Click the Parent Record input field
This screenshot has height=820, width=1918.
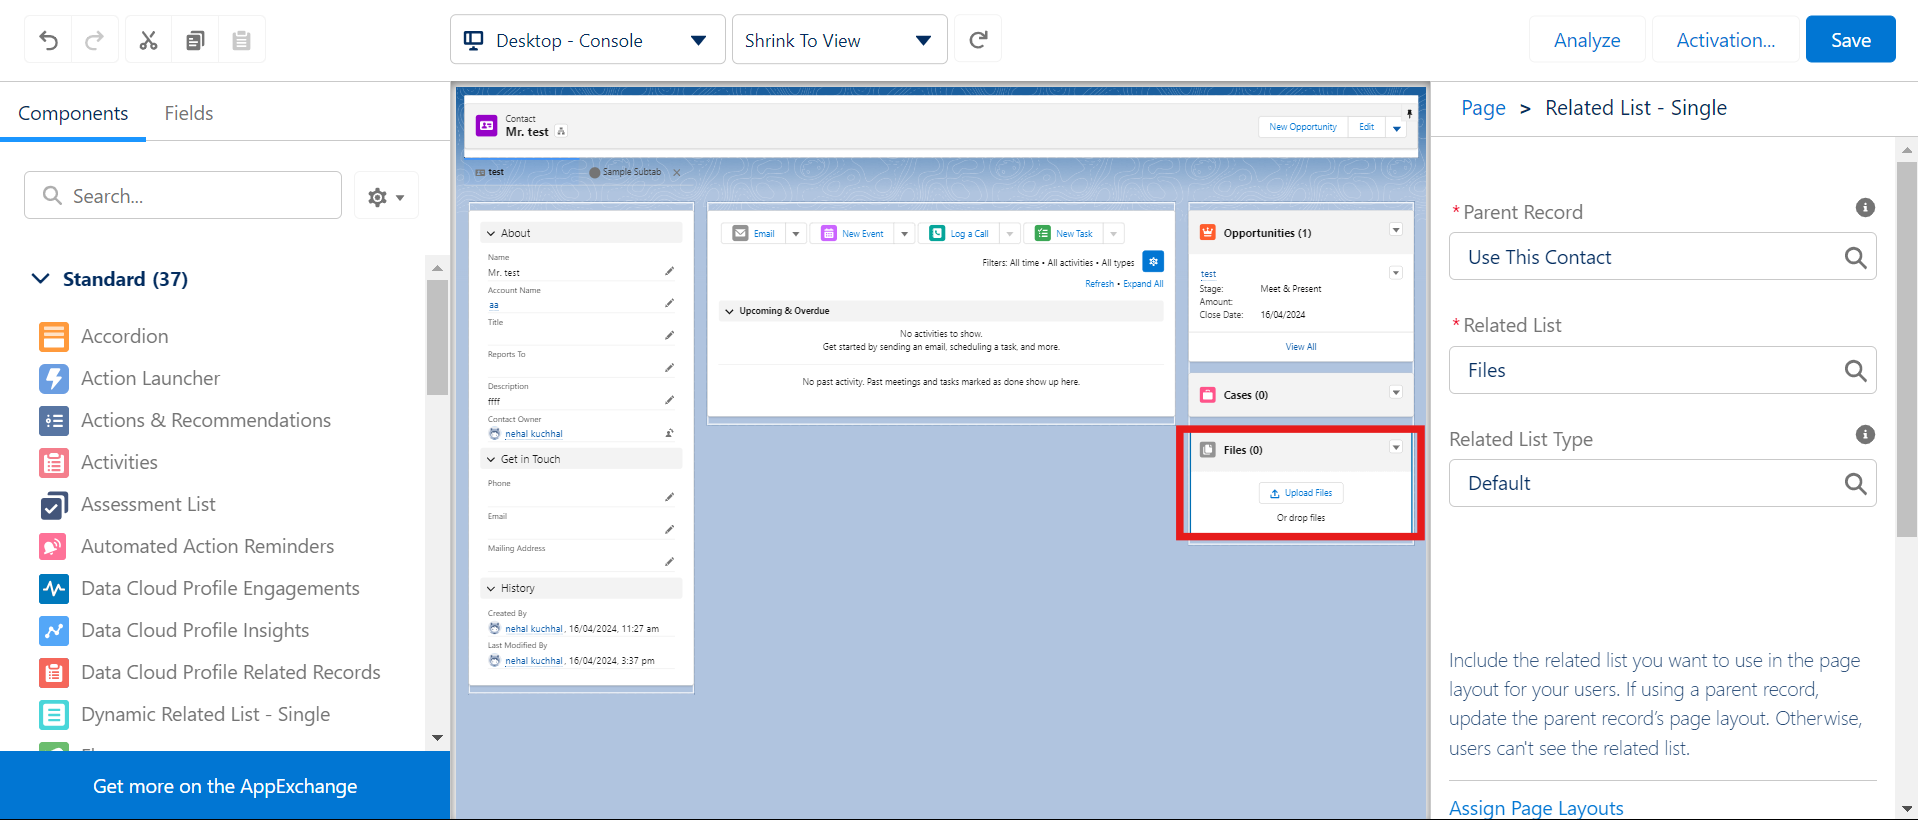point(1662,257)
